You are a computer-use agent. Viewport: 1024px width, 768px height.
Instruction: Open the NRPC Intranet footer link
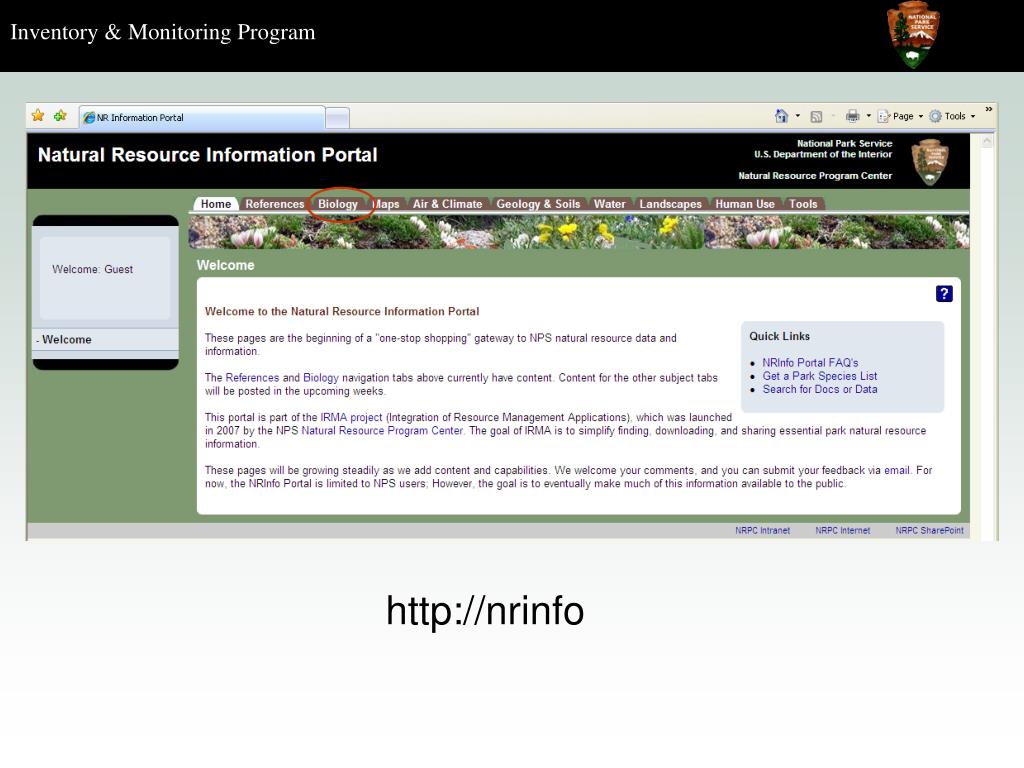point(762,530)
